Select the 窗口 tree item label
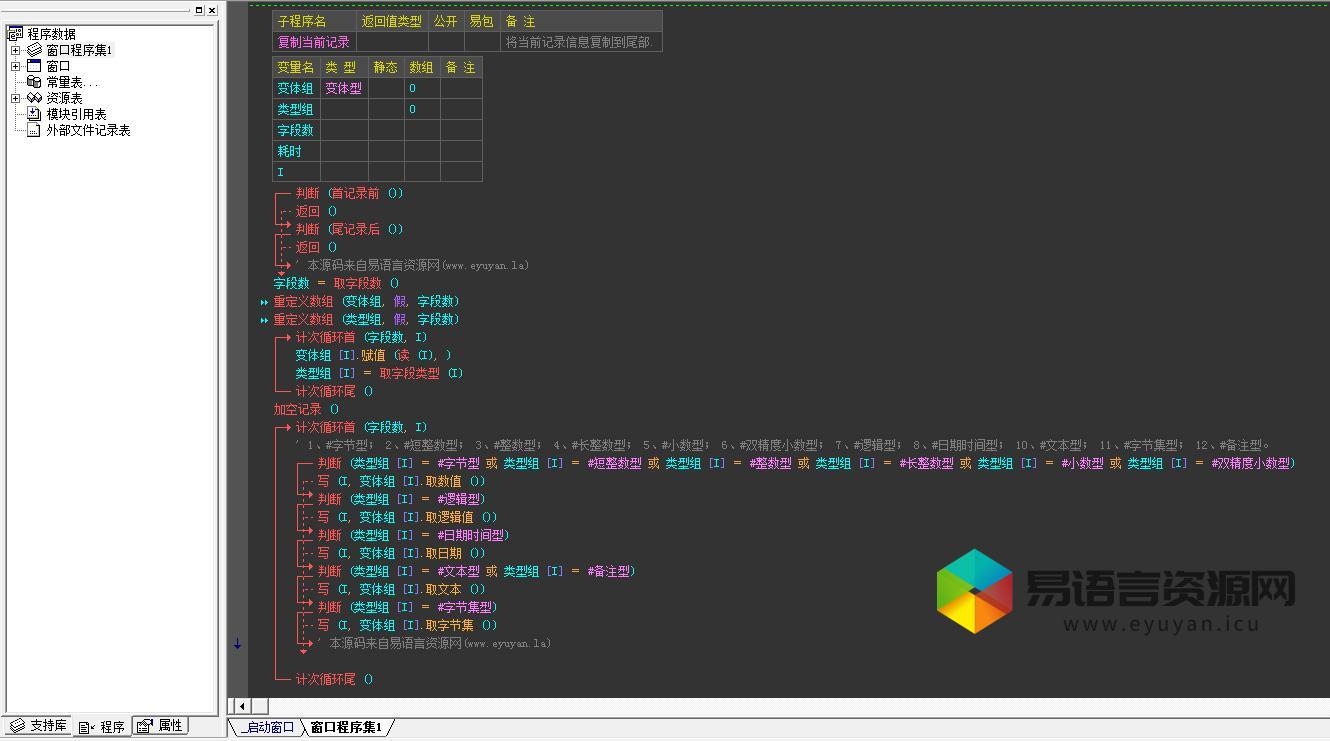 point(58,66)
